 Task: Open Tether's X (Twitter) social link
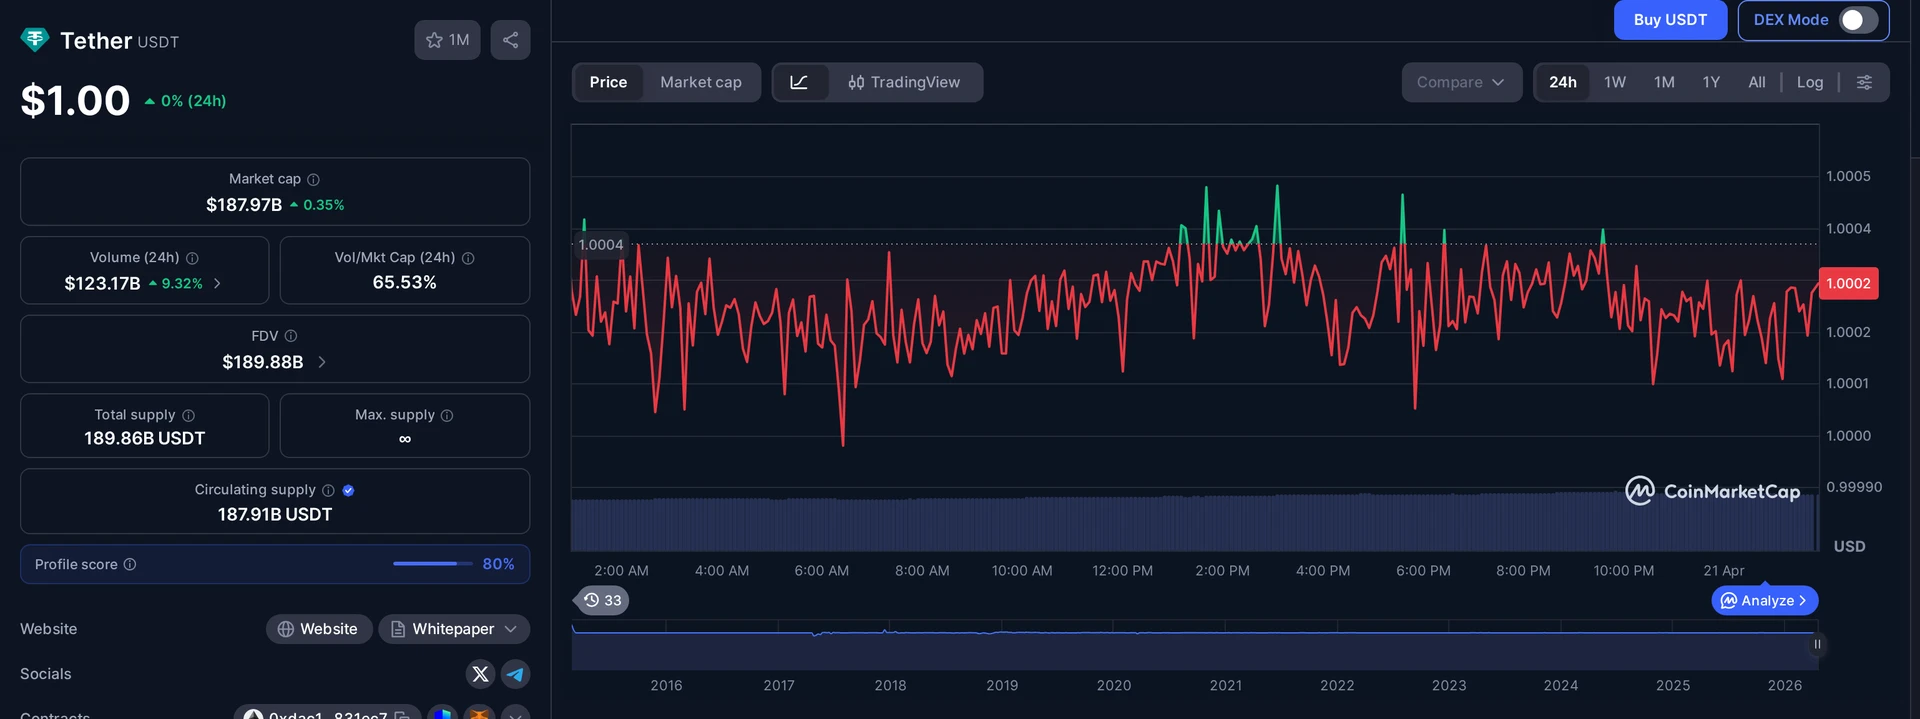[480, 674]
